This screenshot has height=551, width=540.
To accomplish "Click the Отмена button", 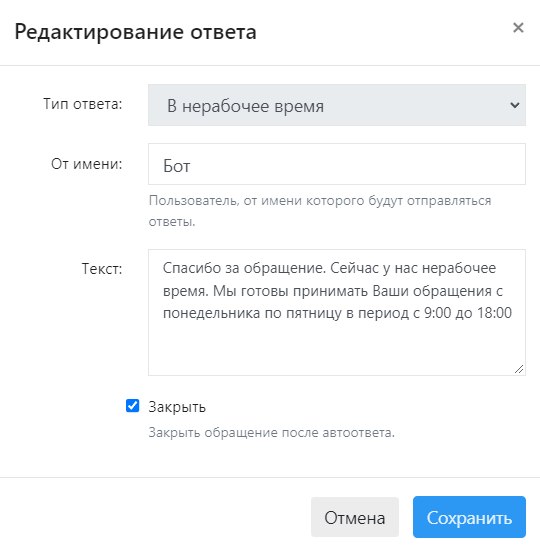I will [x=354, y=517].
